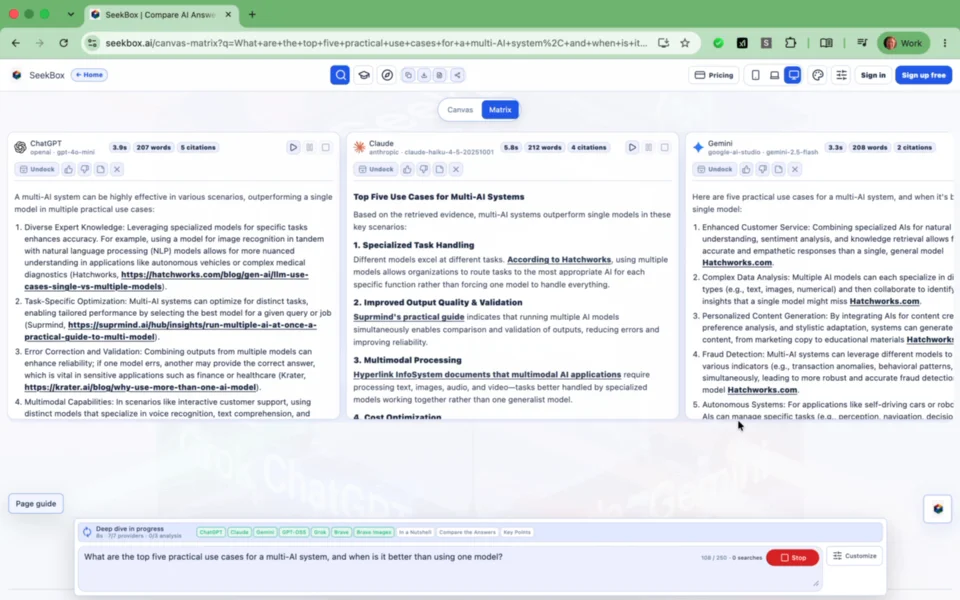
Task: Undock the ChatGPT panel
Action: 37,169
